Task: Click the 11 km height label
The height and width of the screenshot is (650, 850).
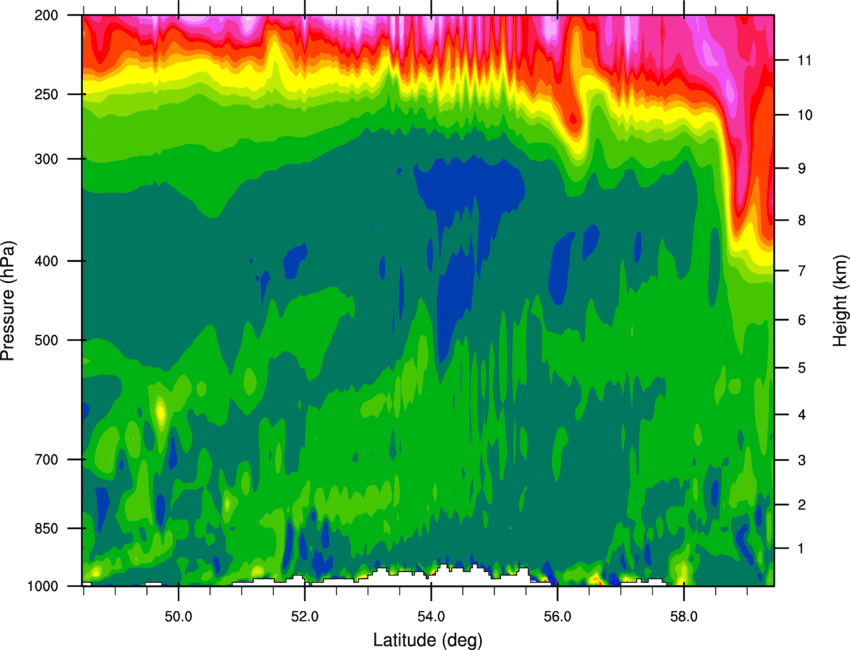Action: coord(805,60)
